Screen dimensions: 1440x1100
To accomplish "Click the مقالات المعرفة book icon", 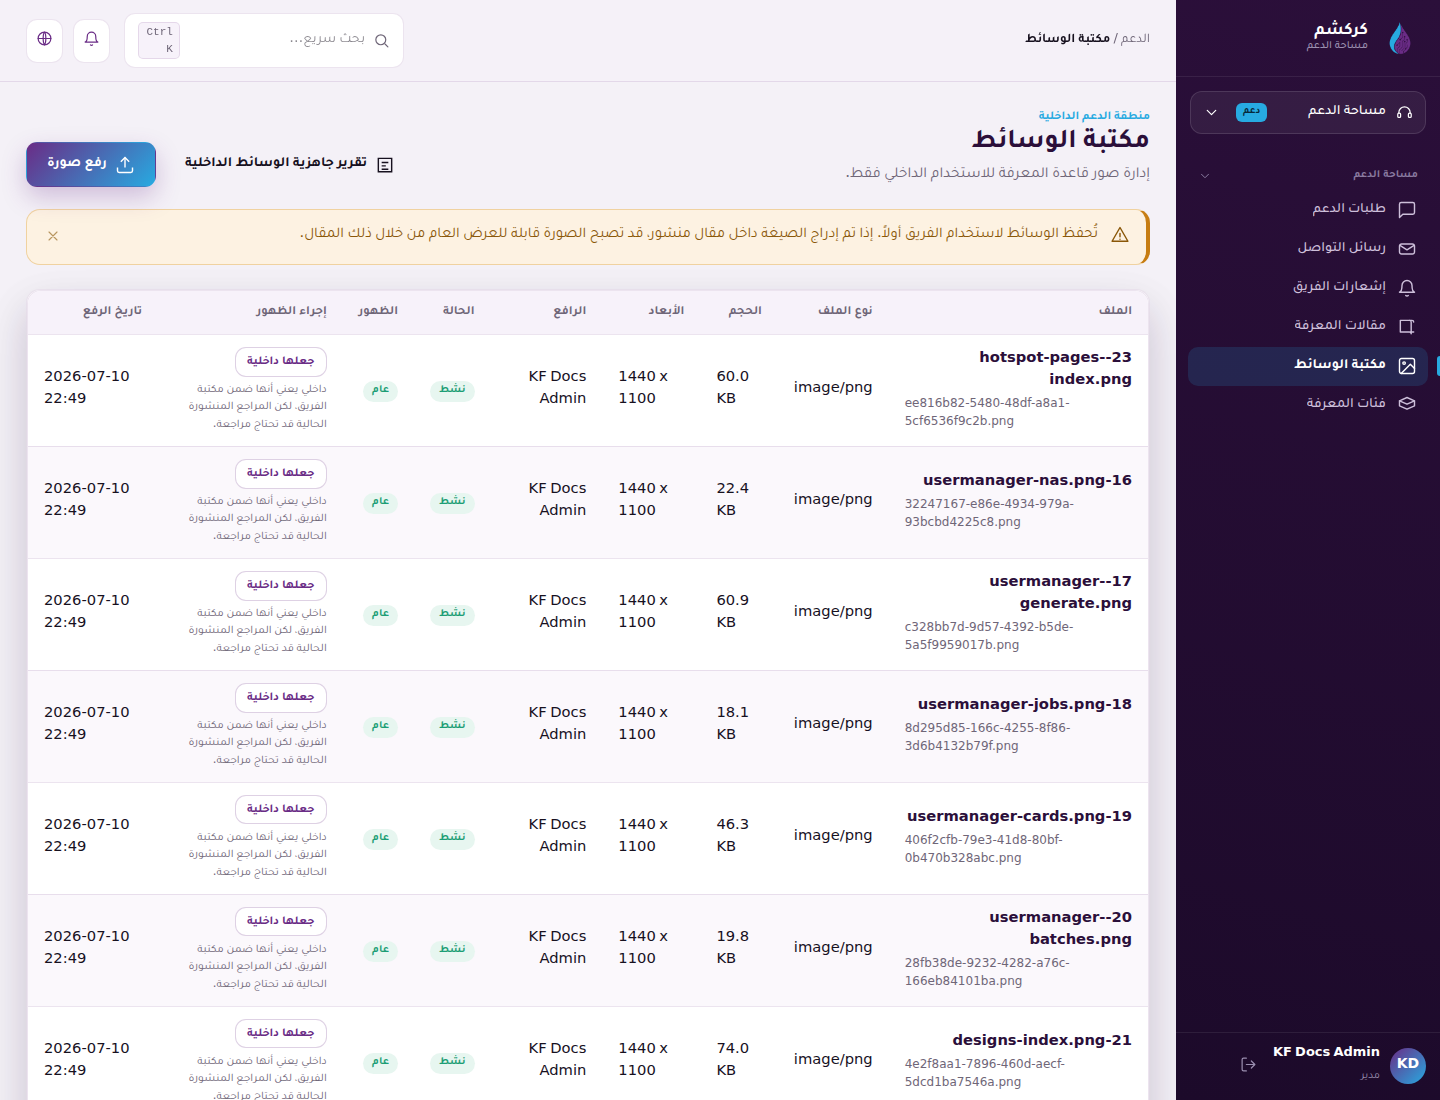I will [x=1407, y=326].
